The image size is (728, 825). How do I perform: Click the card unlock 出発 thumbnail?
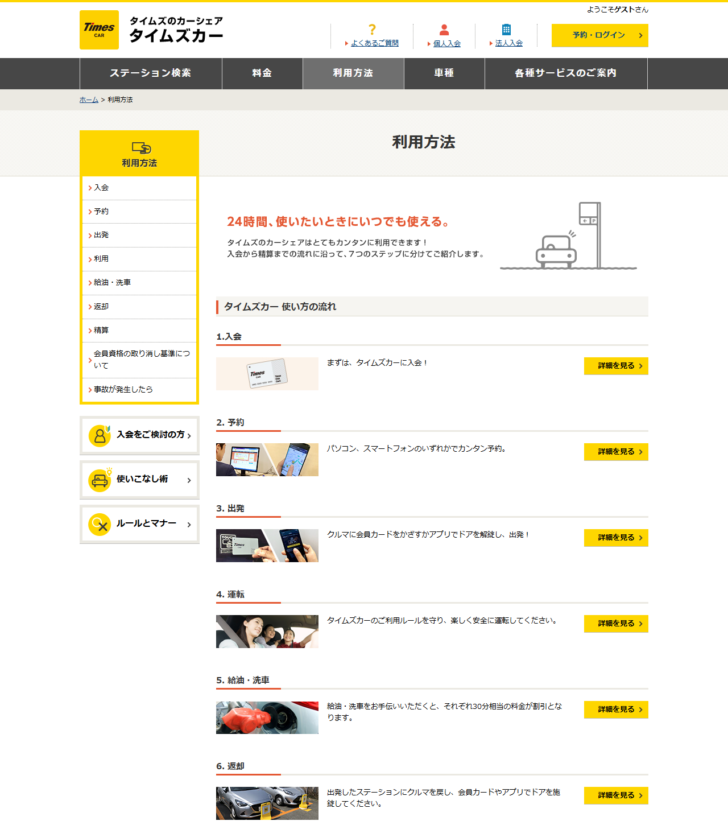267,545
